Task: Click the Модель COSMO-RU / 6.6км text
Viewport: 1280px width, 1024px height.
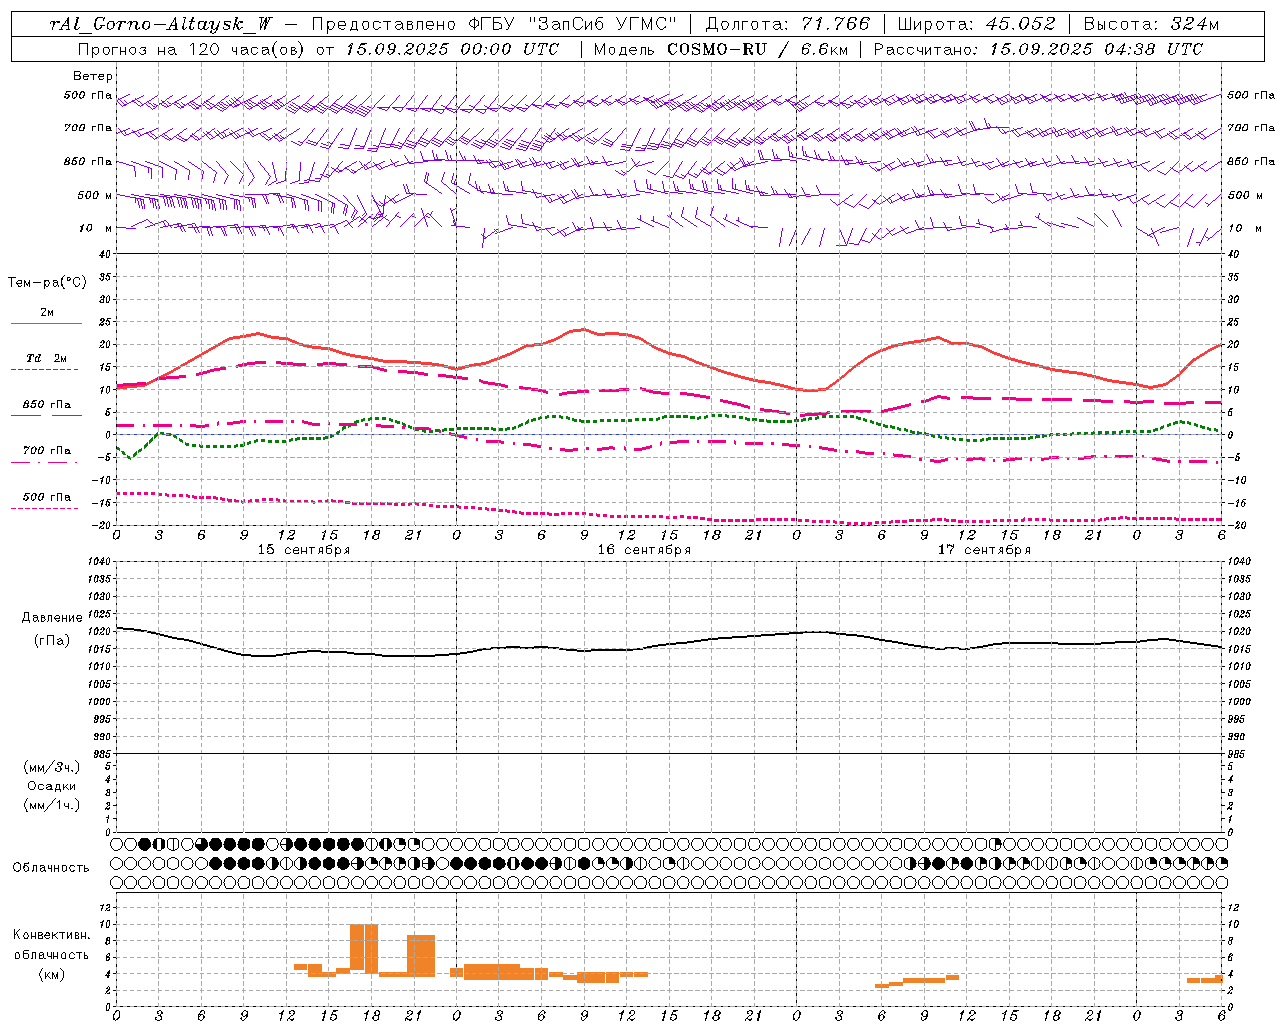Action: pyautogui.click(x=721, y=48)
